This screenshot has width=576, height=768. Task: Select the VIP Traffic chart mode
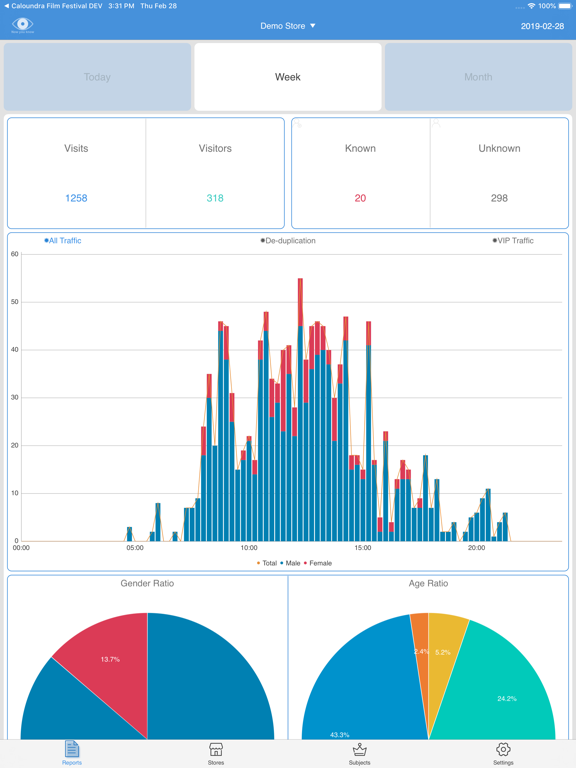(513, 240)
